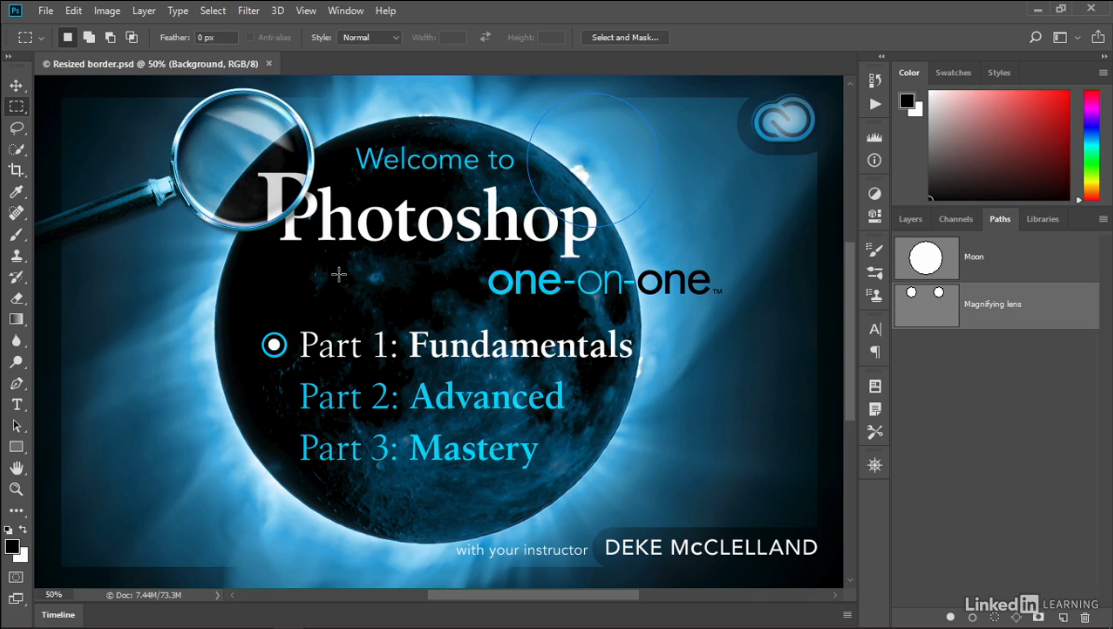This screenshot has height=629, width=1113.
Task: Toggle Quick Mask mode
Action: pos(16,577)
